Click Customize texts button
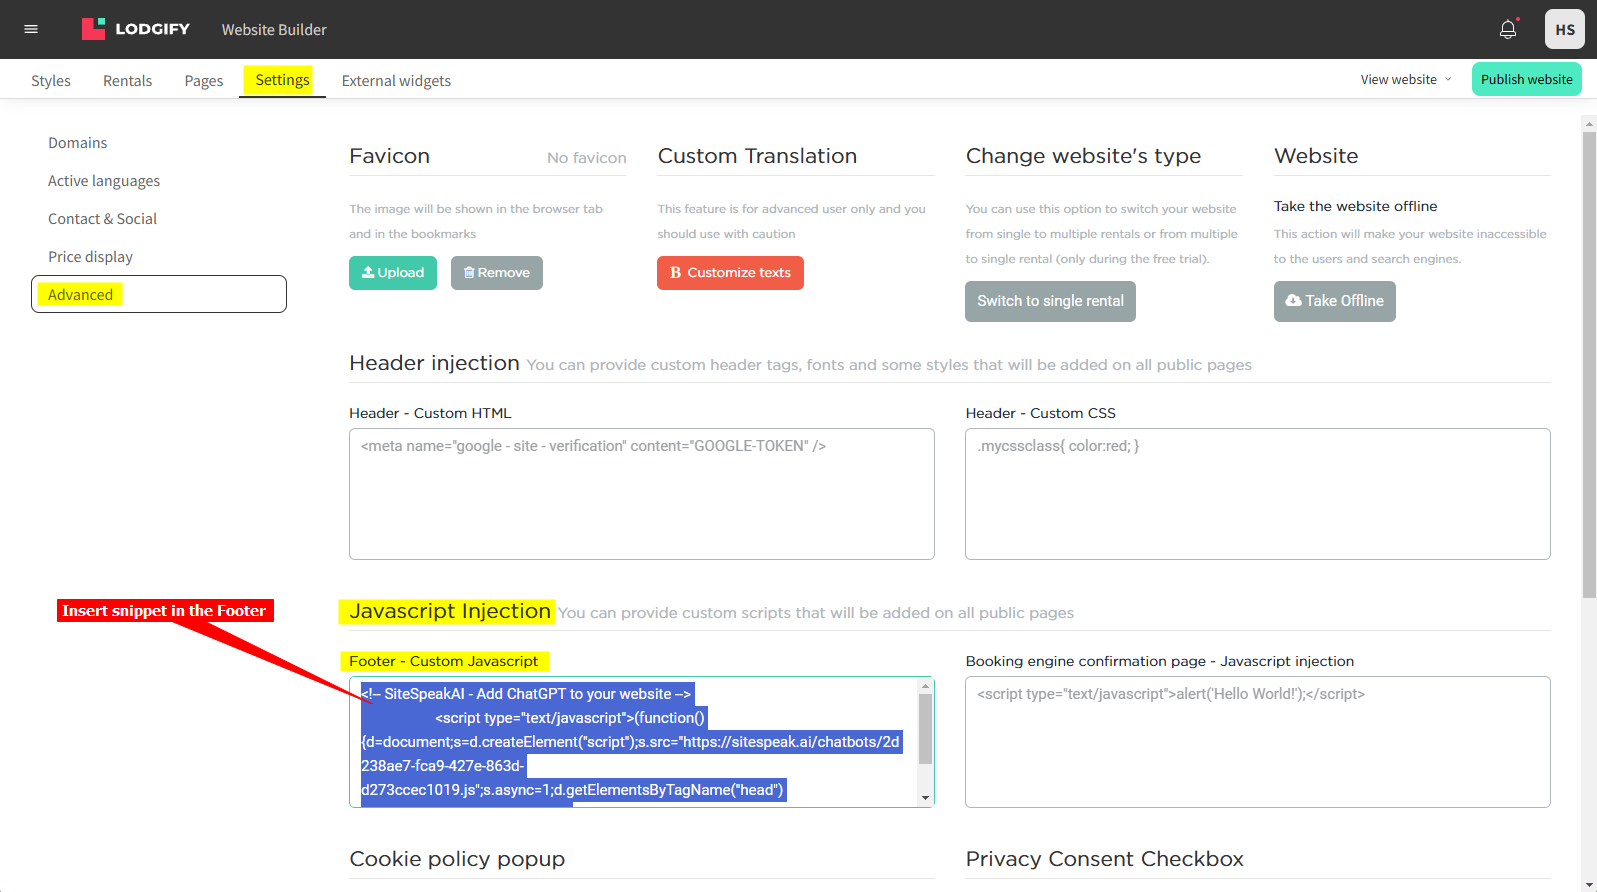The height and width of the screenshot is (892, 1597). 730,273
